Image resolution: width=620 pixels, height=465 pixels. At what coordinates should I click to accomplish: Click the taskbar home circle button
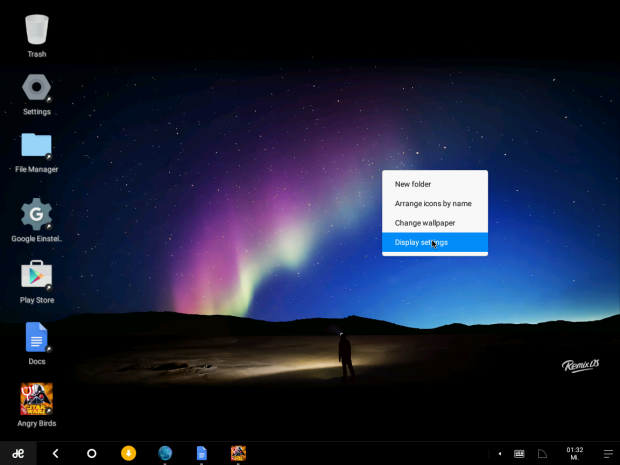pyautogui.click(x=91, y=453)
